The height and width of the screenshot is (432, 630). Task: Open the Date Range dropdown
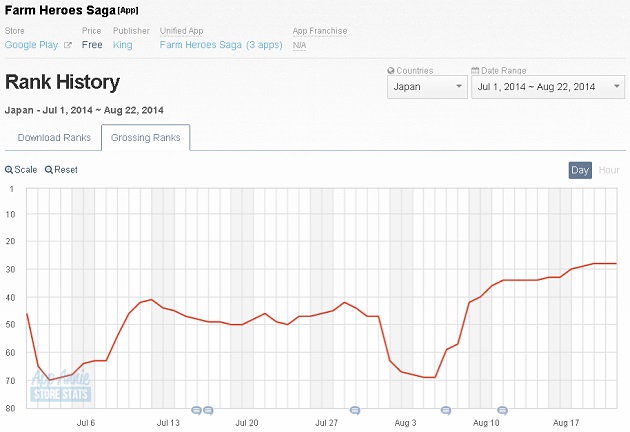[548, 87]
